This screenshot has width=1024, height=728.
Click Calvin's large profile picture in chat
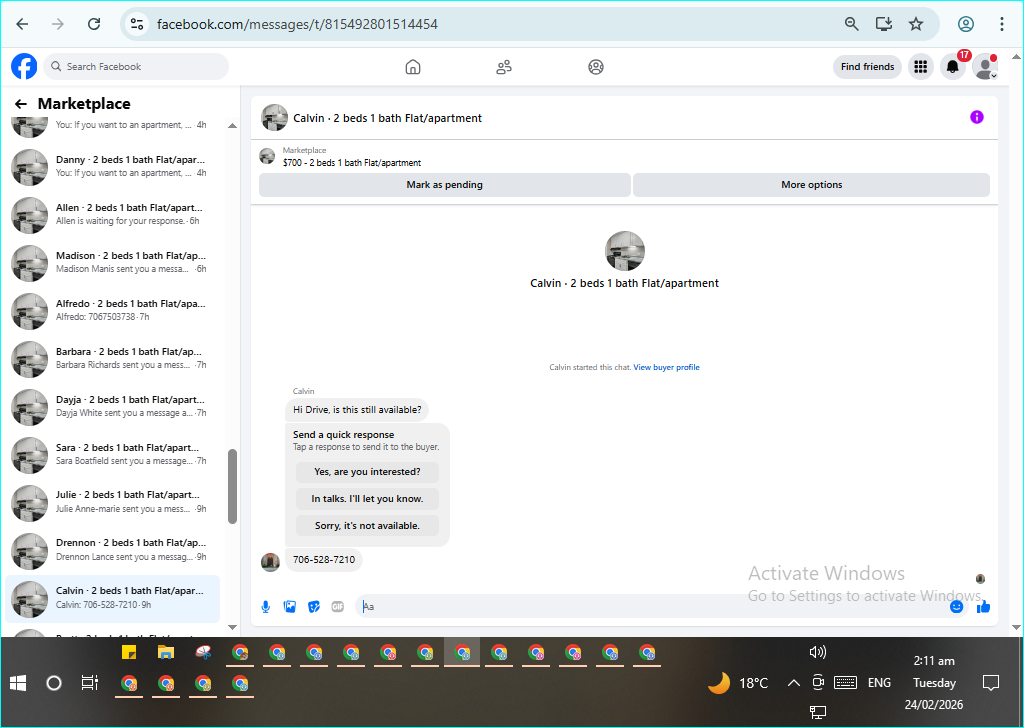pyautogui.click(x=625, y=251)
